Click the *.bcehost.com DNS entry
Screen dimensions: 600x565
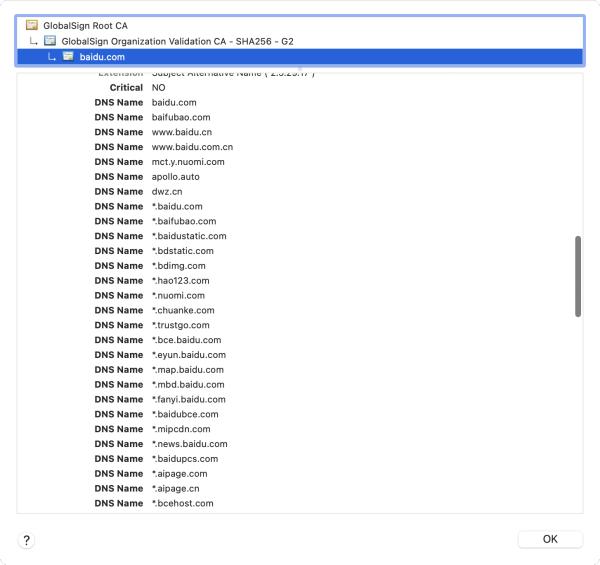tap(182, 503)
